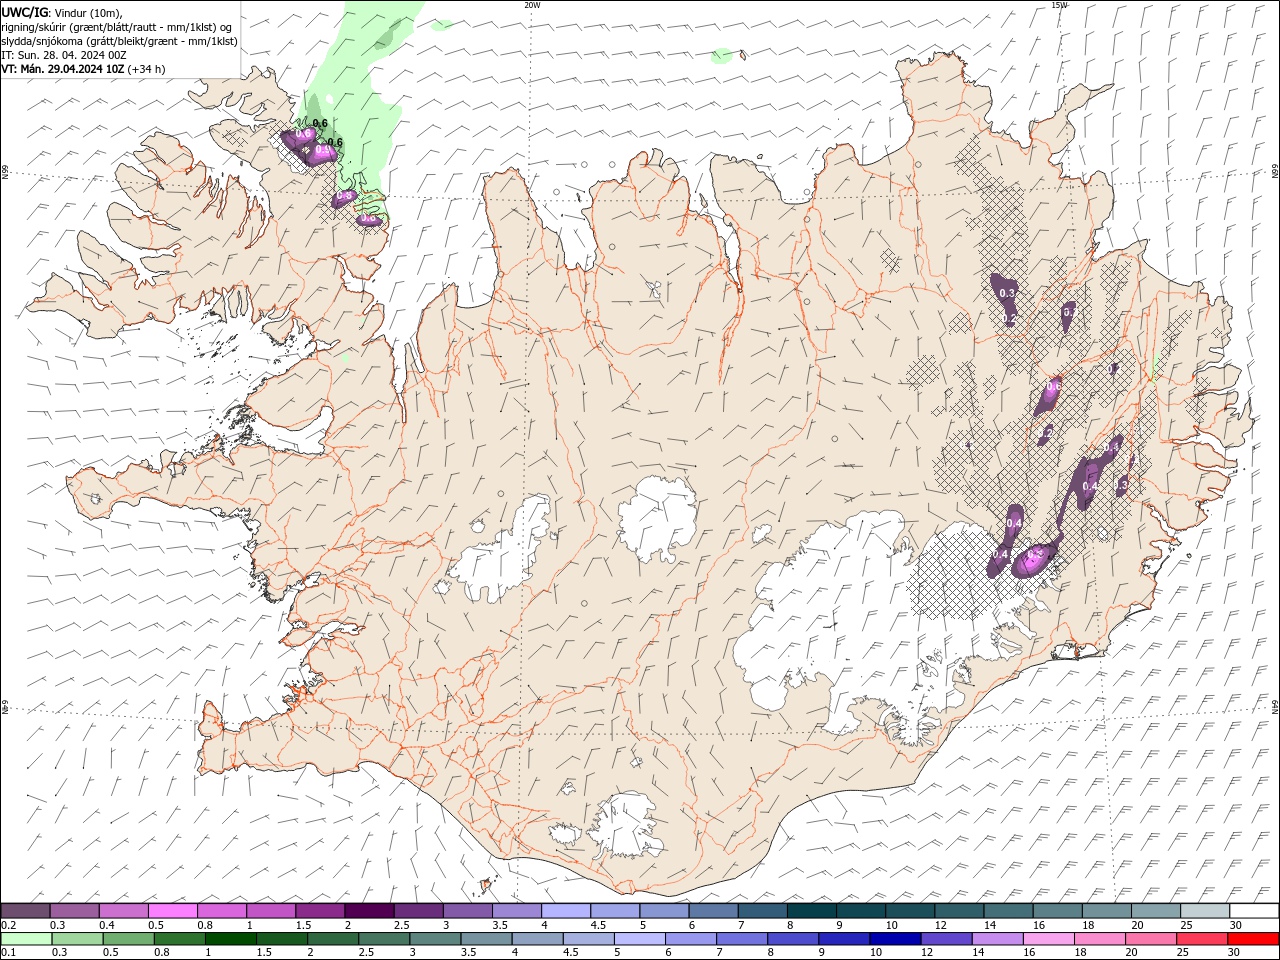Pick the bright pink 0.5 snow scale swatch
1280x960 pixels.
[x=172, y=910]
